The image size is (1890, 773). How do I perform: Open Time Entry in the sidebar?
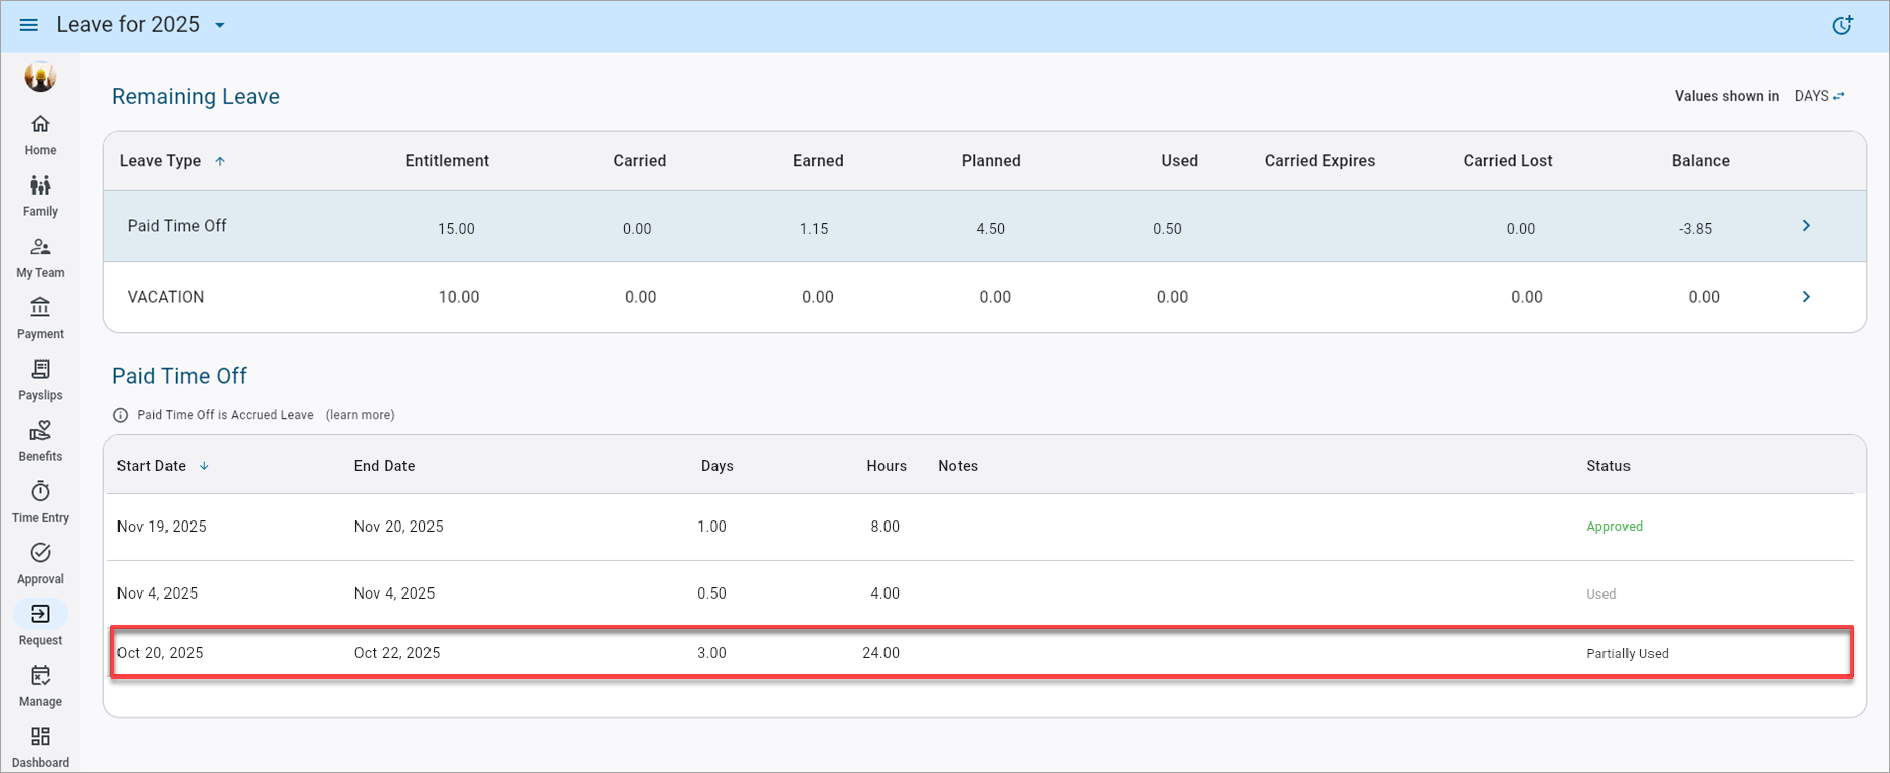coord(40,503)
